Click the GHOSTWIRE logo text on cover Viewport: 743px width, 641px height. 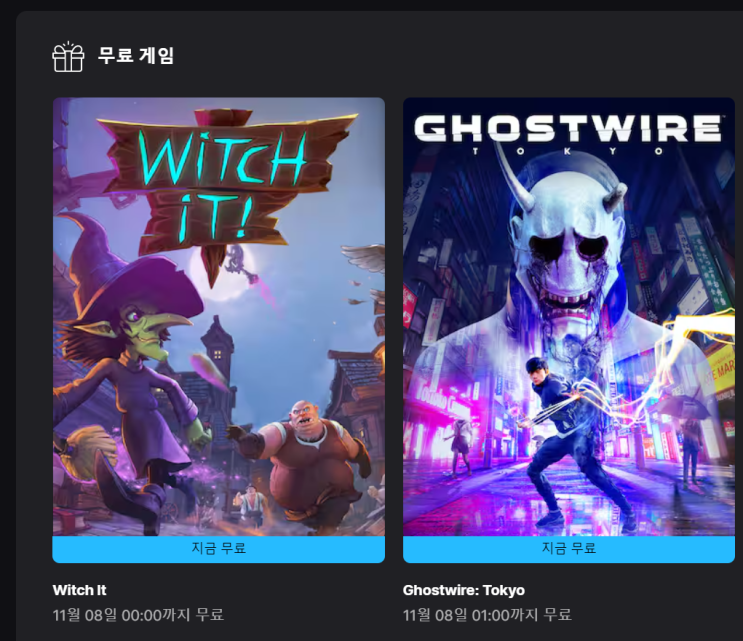click(x=568, y=128)
